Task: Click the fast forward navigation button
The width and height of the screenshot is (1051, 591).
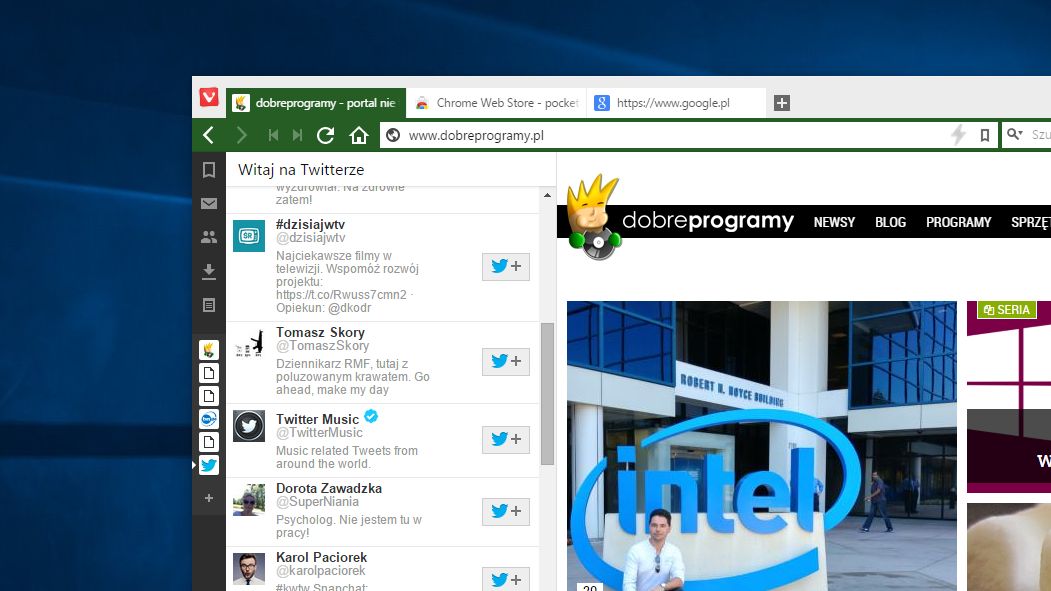Action: tap(298, 135)
